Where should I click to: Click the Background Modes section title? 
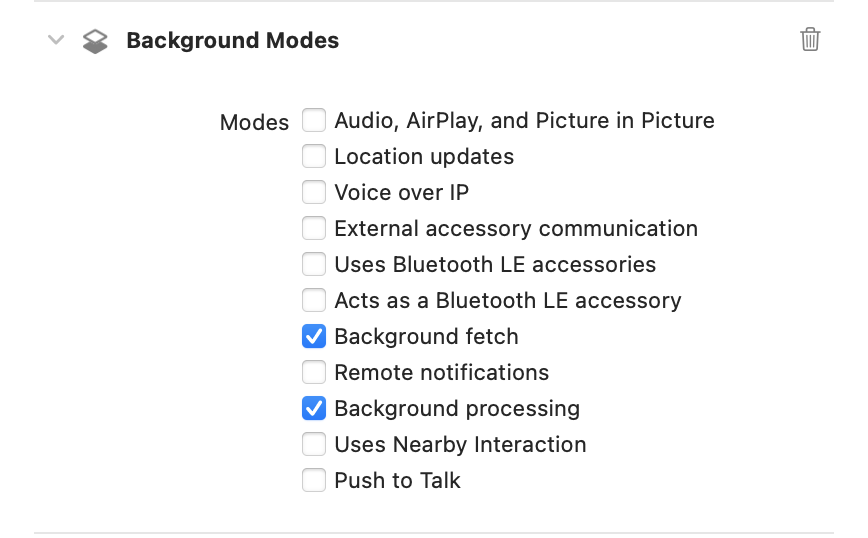[232, 41]
